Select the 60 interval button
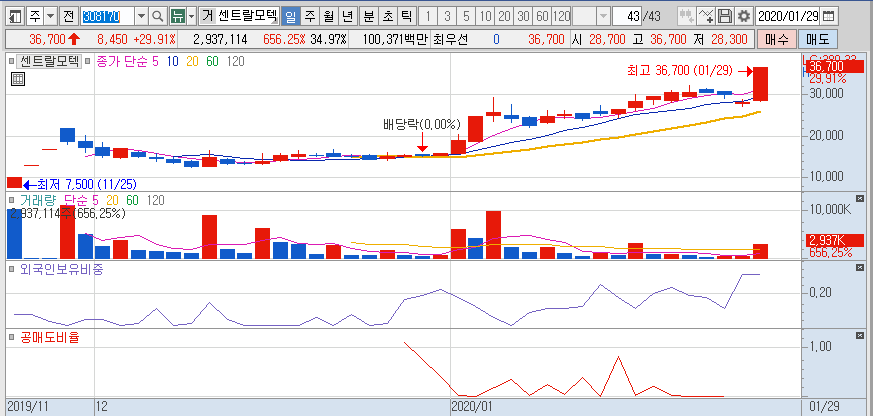873x416 pixels. click(x=542, y=17)
